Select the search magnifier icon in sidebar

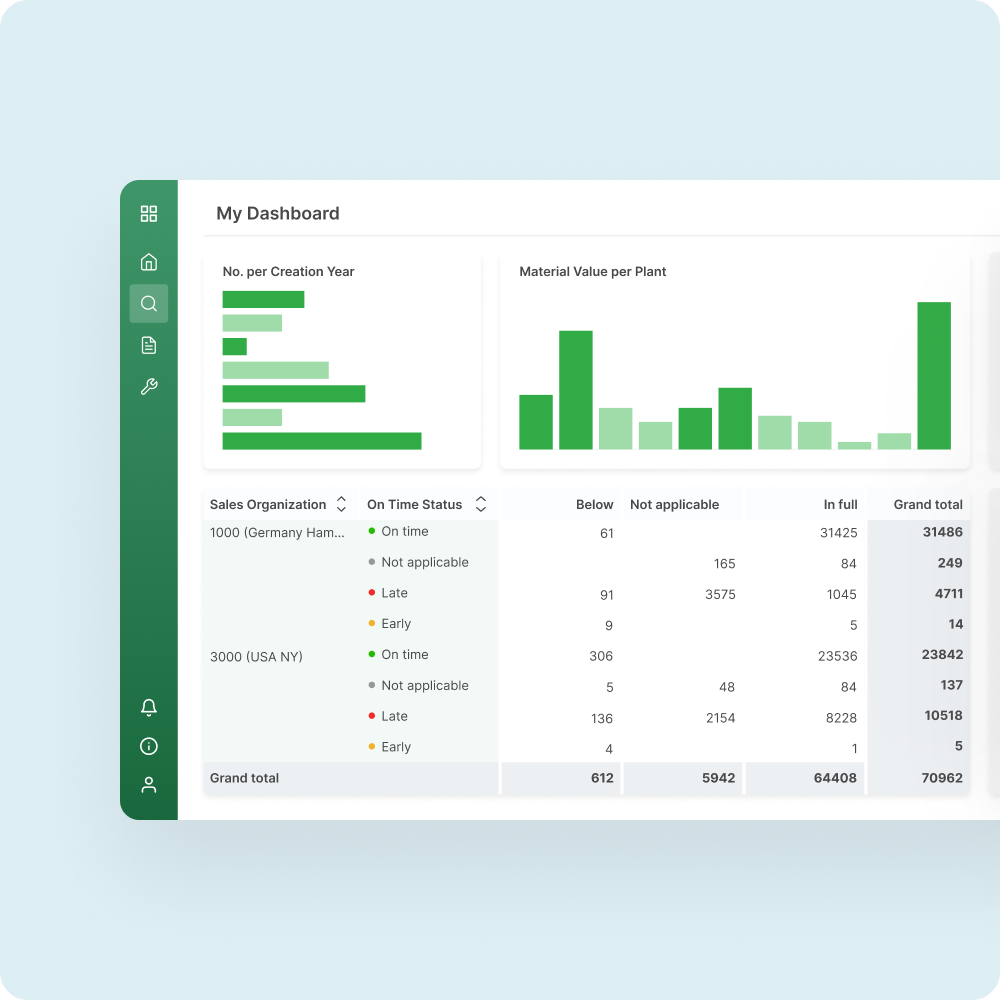pos(149,304)
